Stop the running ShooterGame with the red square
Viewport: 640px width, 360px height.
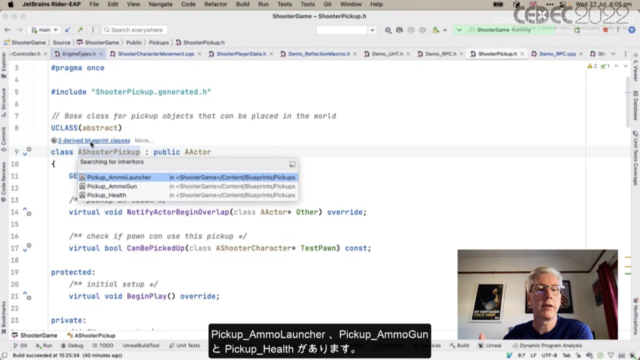tap(606, 30)
